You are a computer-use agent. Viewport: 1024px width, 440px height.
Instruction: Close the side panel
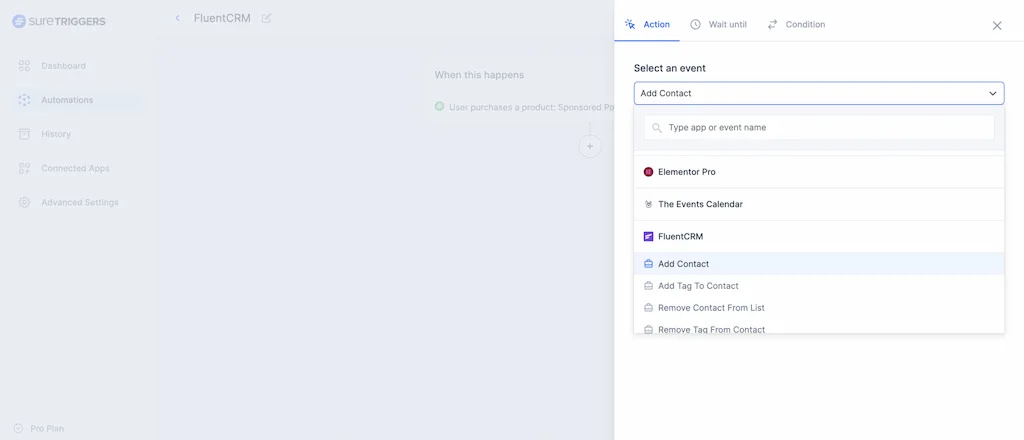pos(997,25)
